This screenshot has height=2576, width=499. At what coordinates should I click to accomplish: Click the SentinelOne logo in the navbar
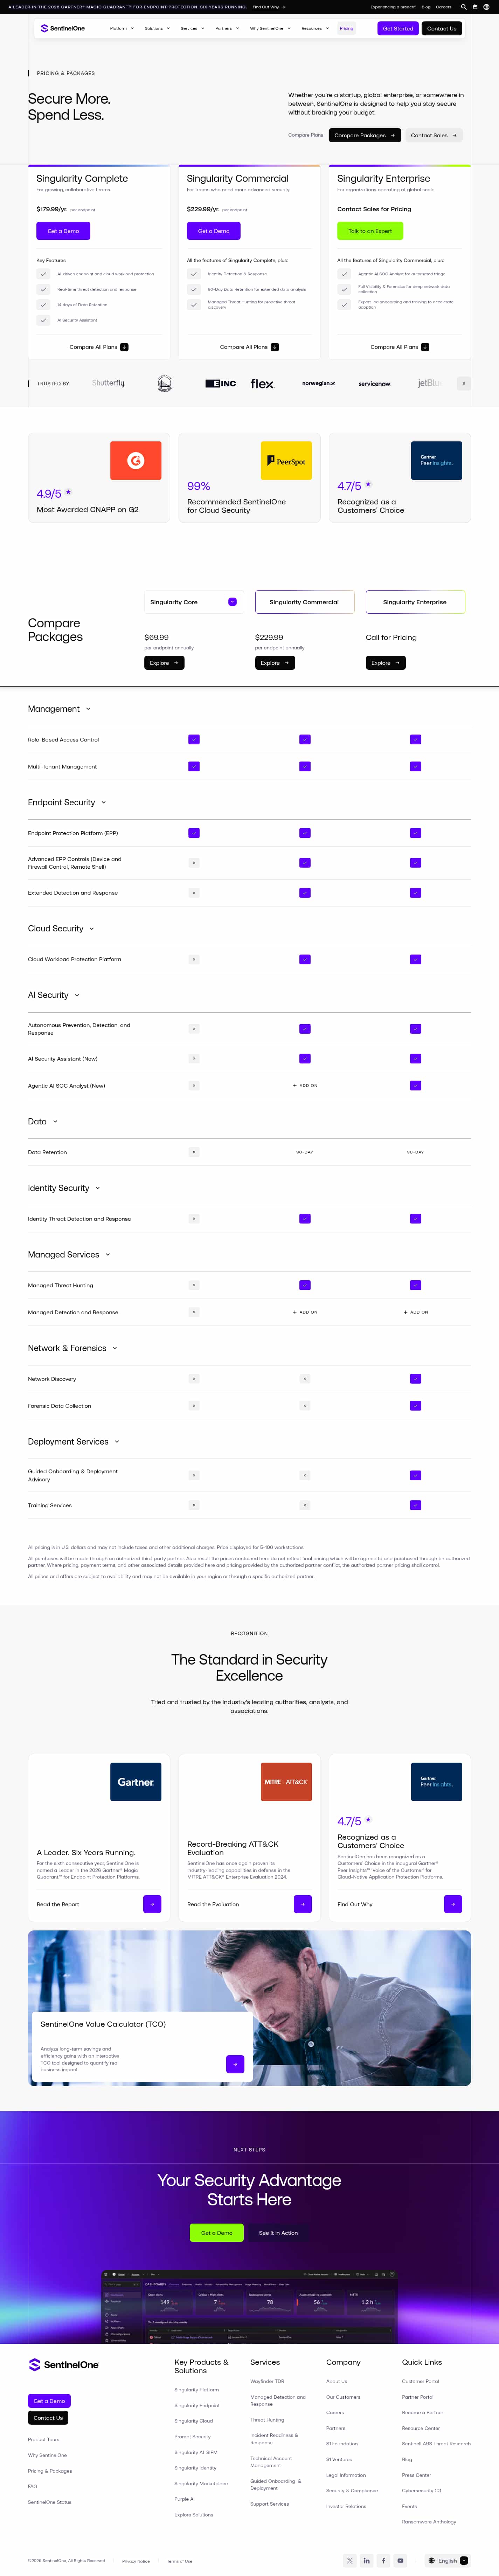click(x=62, y=28)
